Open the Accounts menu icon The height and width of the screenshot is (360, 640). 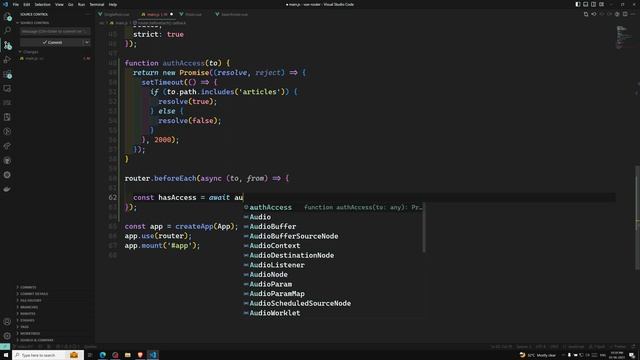point(7,322)
